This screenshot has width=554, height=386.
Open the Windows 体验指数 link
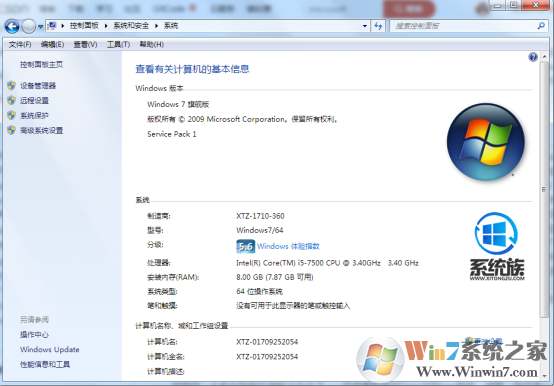click(288, 246)
